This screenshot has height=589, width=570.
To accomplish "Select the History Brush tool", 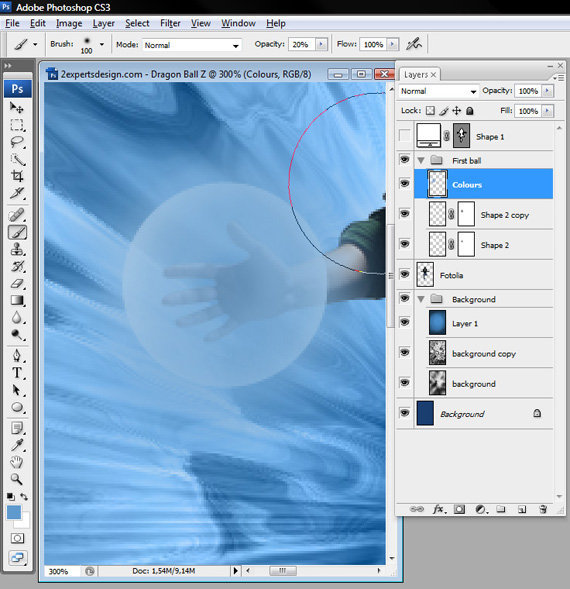I will (17, 266).
